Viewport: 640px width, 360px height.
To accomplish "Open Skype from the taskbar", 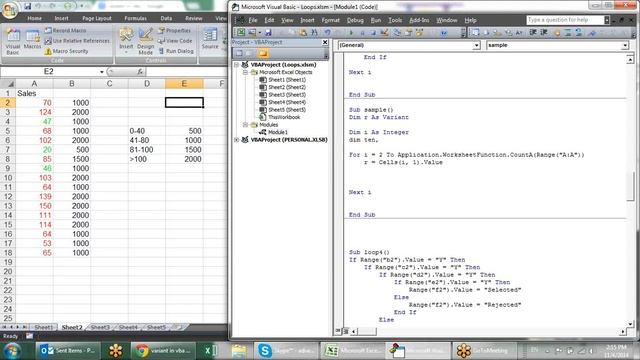I will (x=287, y=351).
